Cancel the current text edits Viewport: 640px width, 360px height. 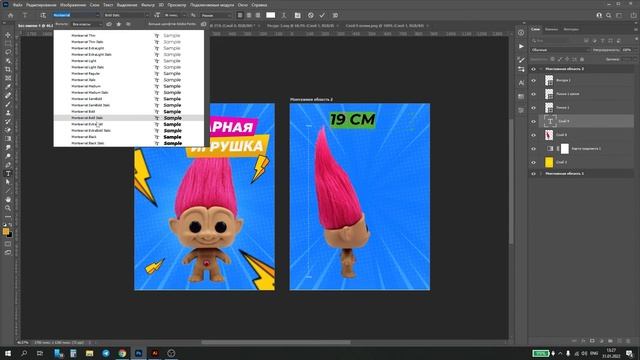[x=311, y=15]
